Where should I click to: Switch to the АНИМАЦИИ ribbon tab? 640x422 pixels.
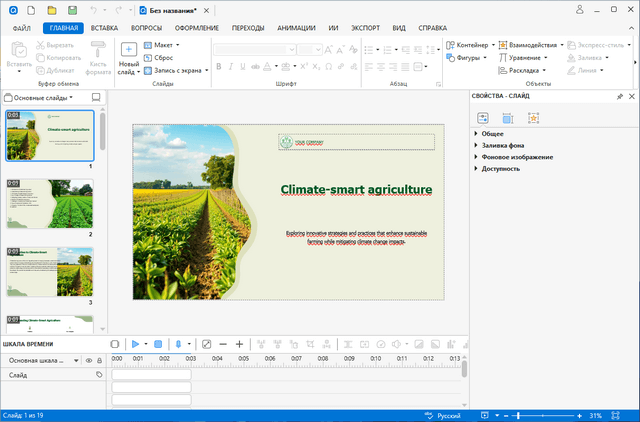click(296, 29)
